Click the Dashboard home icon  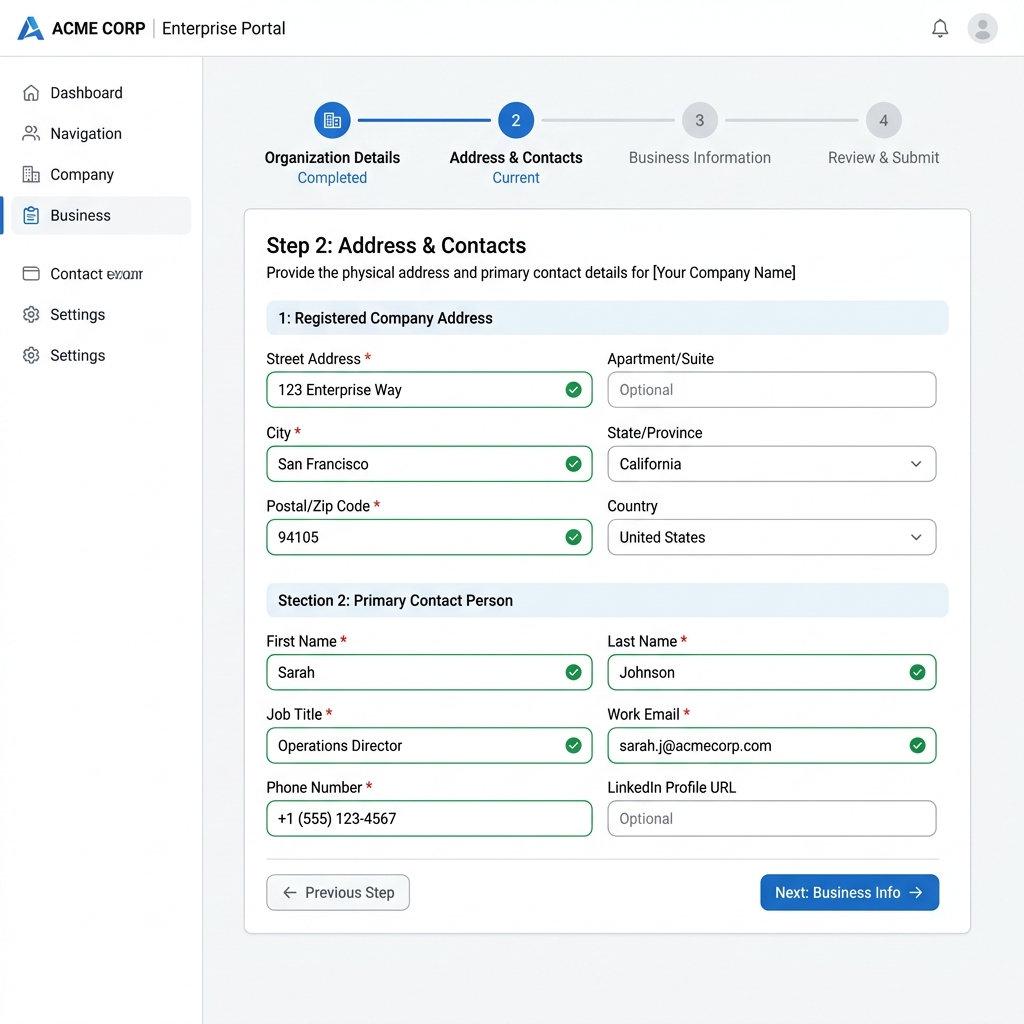[x=31, y=93]
